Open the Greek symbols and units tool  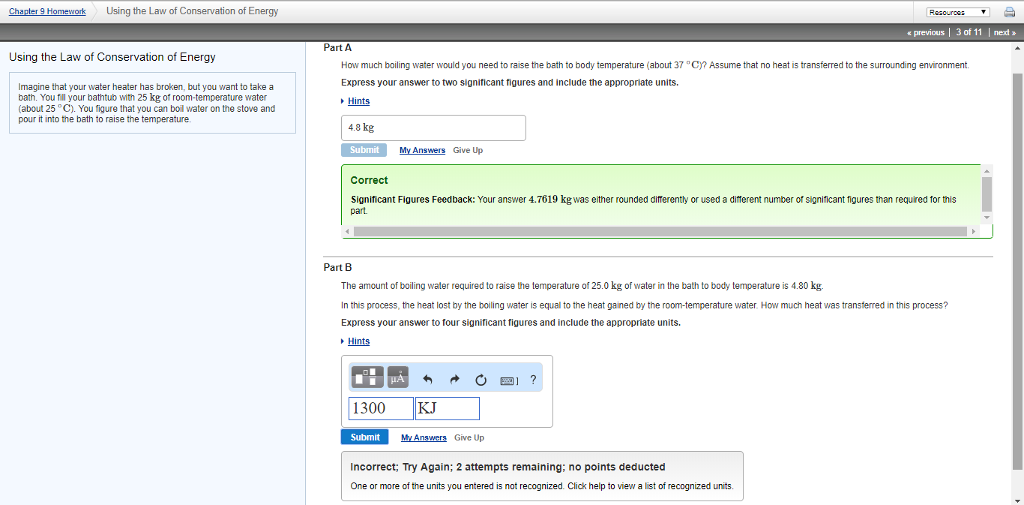[x=397, y=378]
